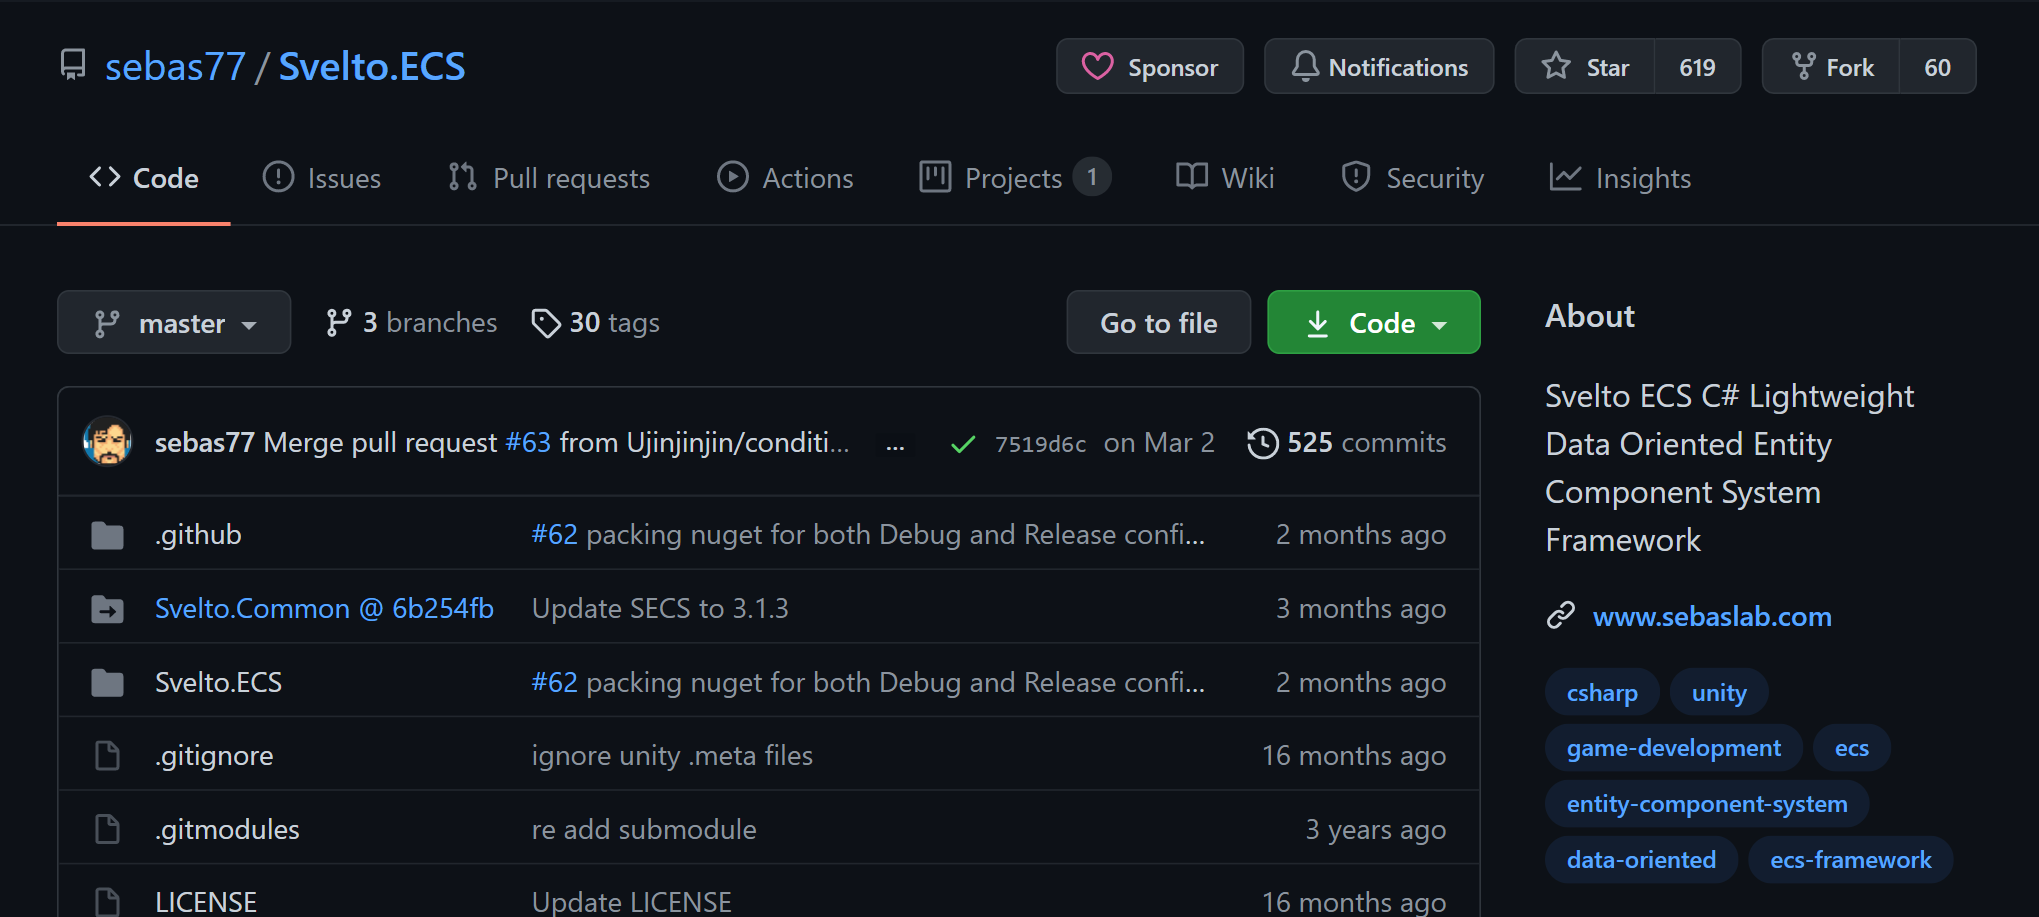2039x917 pixels.
Task: Select the Code tab
Action: pos(144,178)
